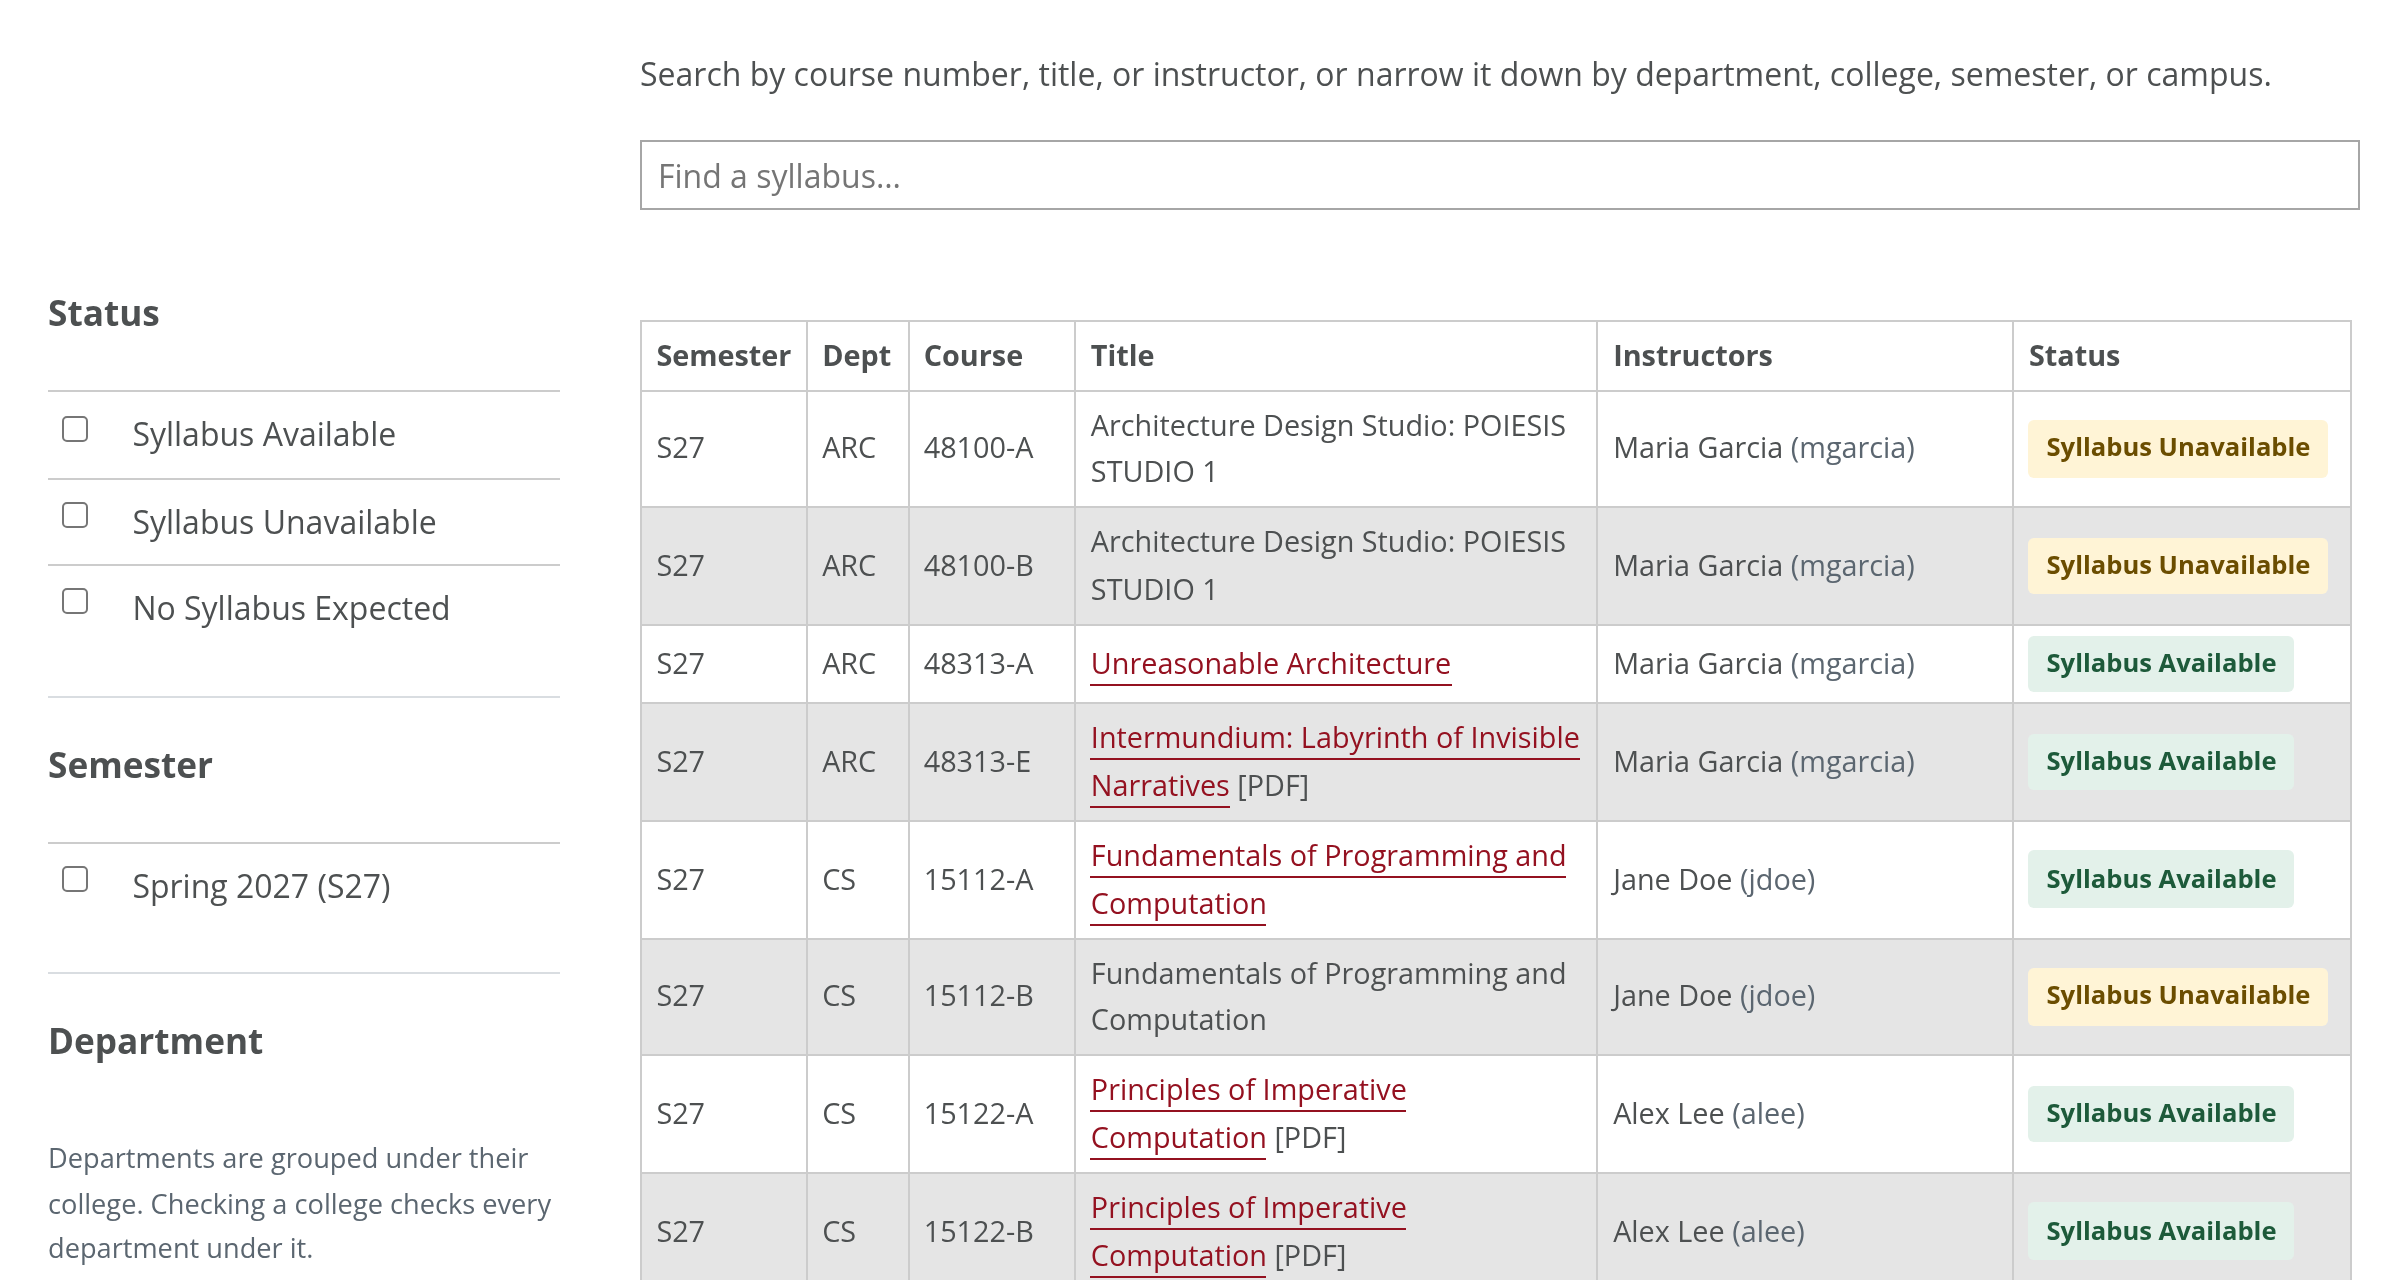
Task: Click the Status filter heading in sidebar
Action: [x=104, y=314]
